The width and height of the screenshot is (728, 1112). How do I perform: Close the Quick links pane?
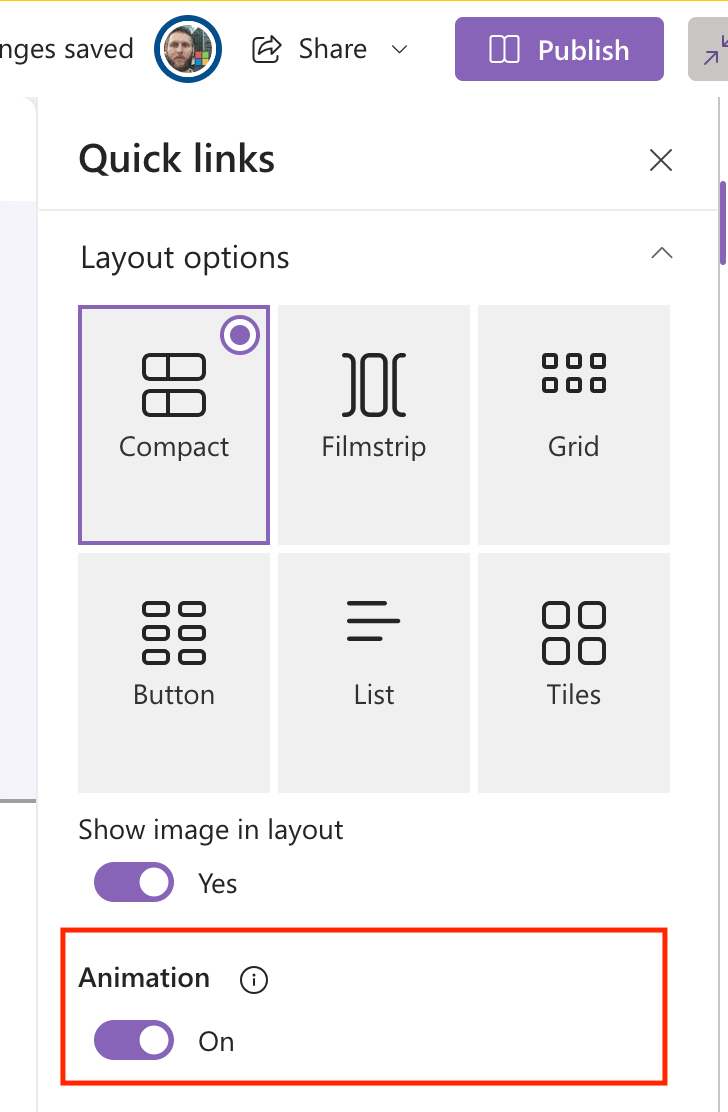pyautogui.click(x=661, y=160)
